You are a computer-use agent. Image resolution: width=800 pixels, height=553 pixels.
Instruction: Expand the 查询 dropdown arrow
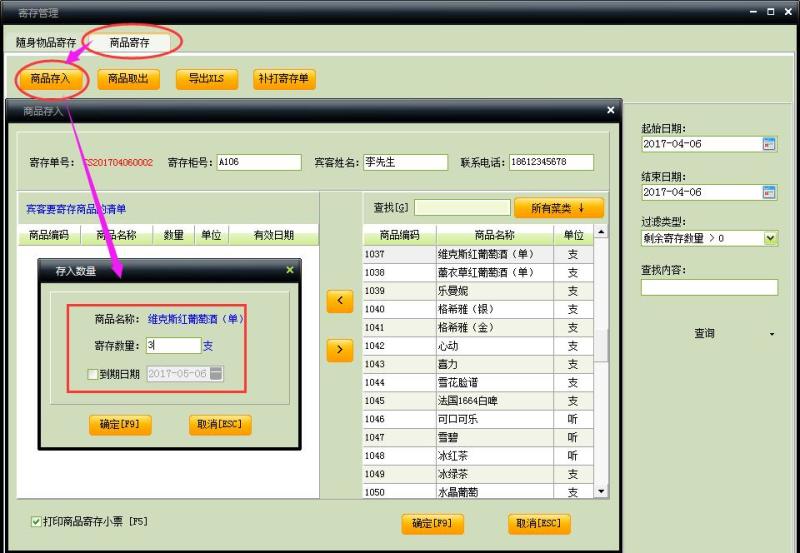771,334
